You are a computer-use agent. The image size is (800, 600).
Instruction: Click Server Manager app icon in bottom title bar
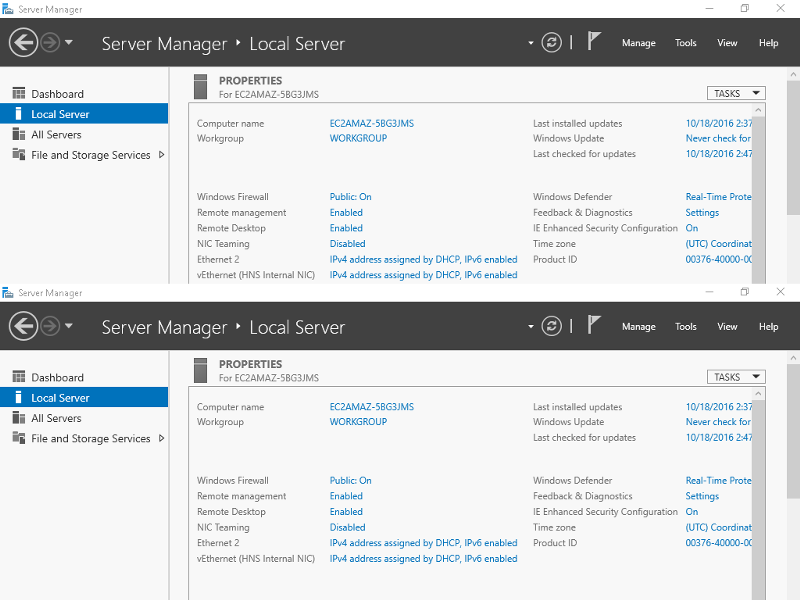tap(8, 293)
